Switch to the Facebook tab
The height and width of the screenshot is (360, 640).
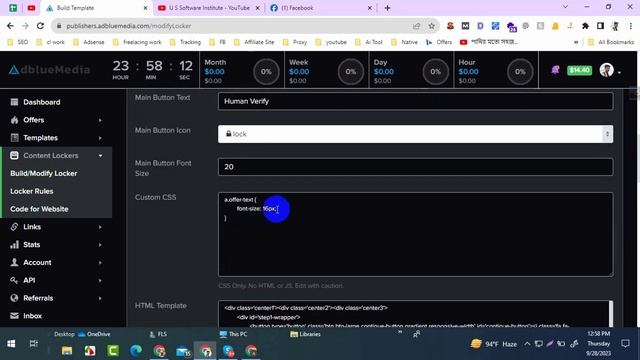(x=321, y=8)
